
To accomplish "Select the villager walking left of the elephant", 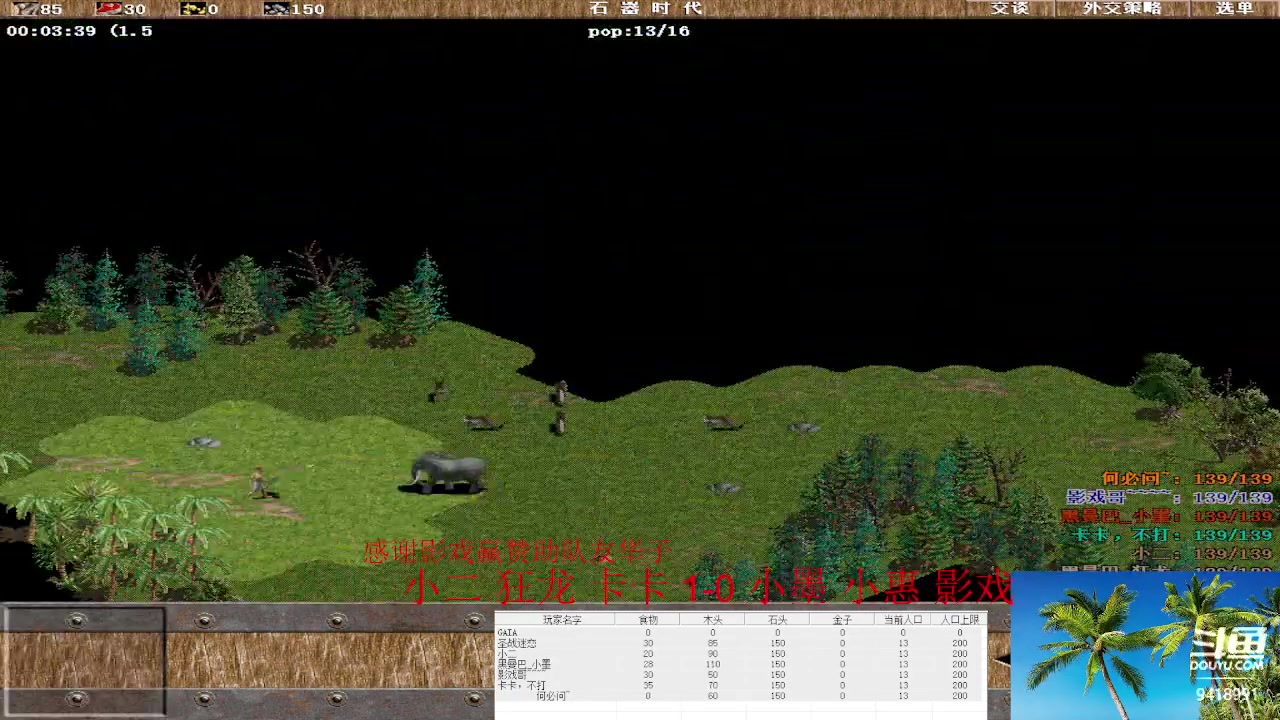I will (261, 483).
